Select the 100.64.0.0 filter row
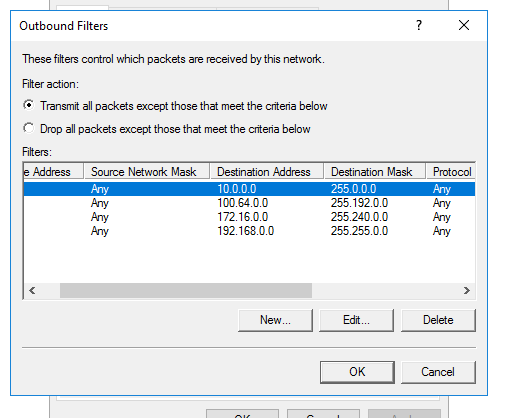516x418 pixels. pos(249,203)
